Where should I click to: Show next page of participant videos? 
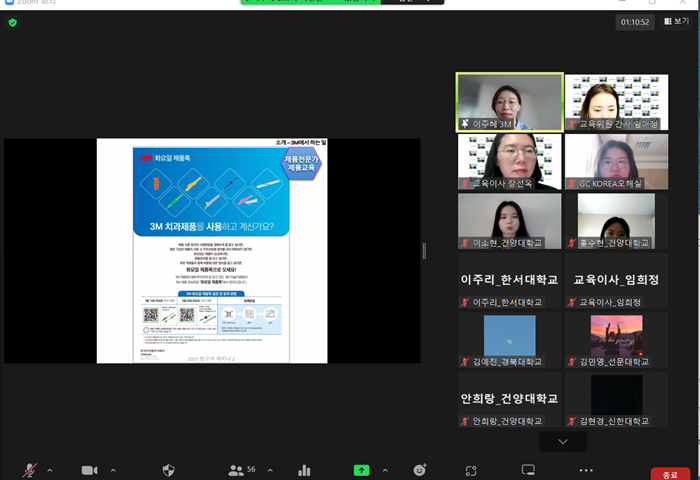coord(563,442)
